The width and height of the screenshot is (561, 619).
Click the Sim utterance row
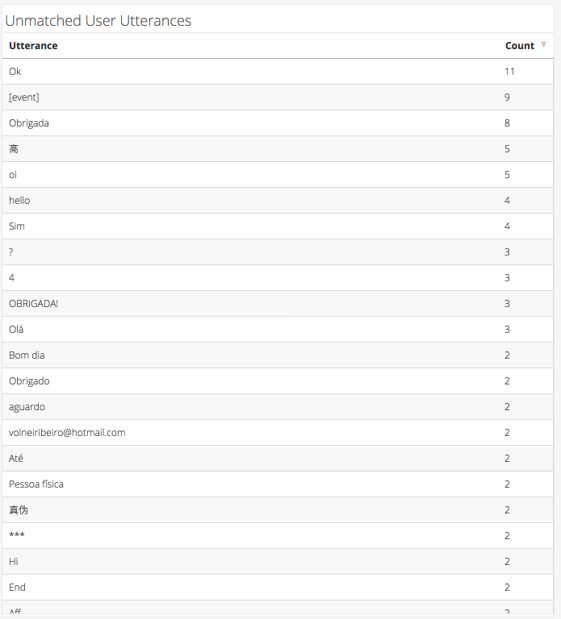pos(278,226)
